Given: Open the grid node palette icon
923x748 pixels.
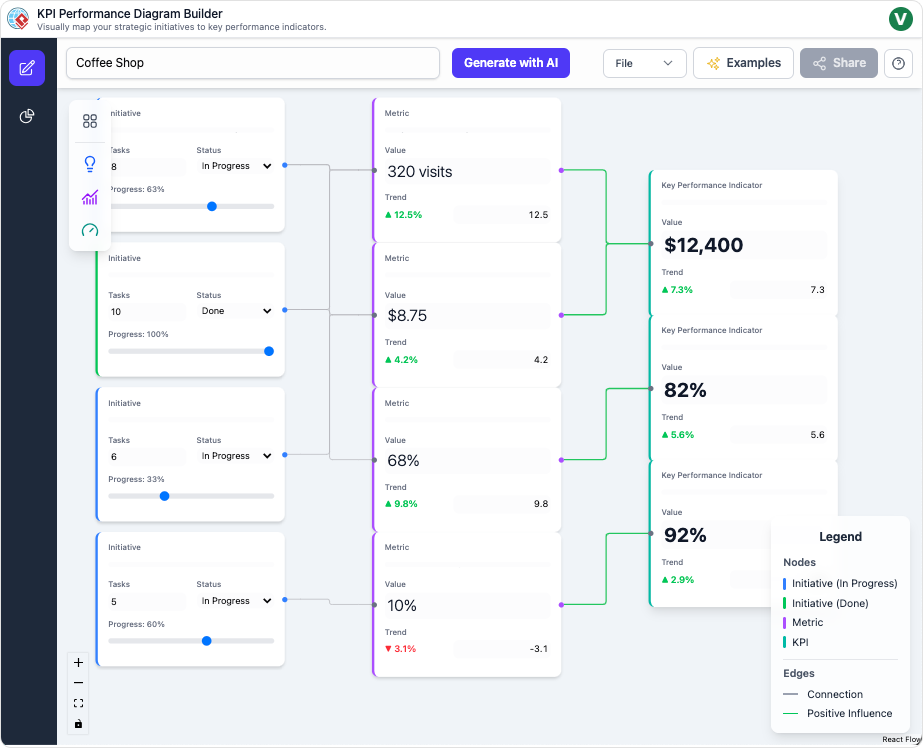Looking at the screenshot, I should (x=89, y=121).
